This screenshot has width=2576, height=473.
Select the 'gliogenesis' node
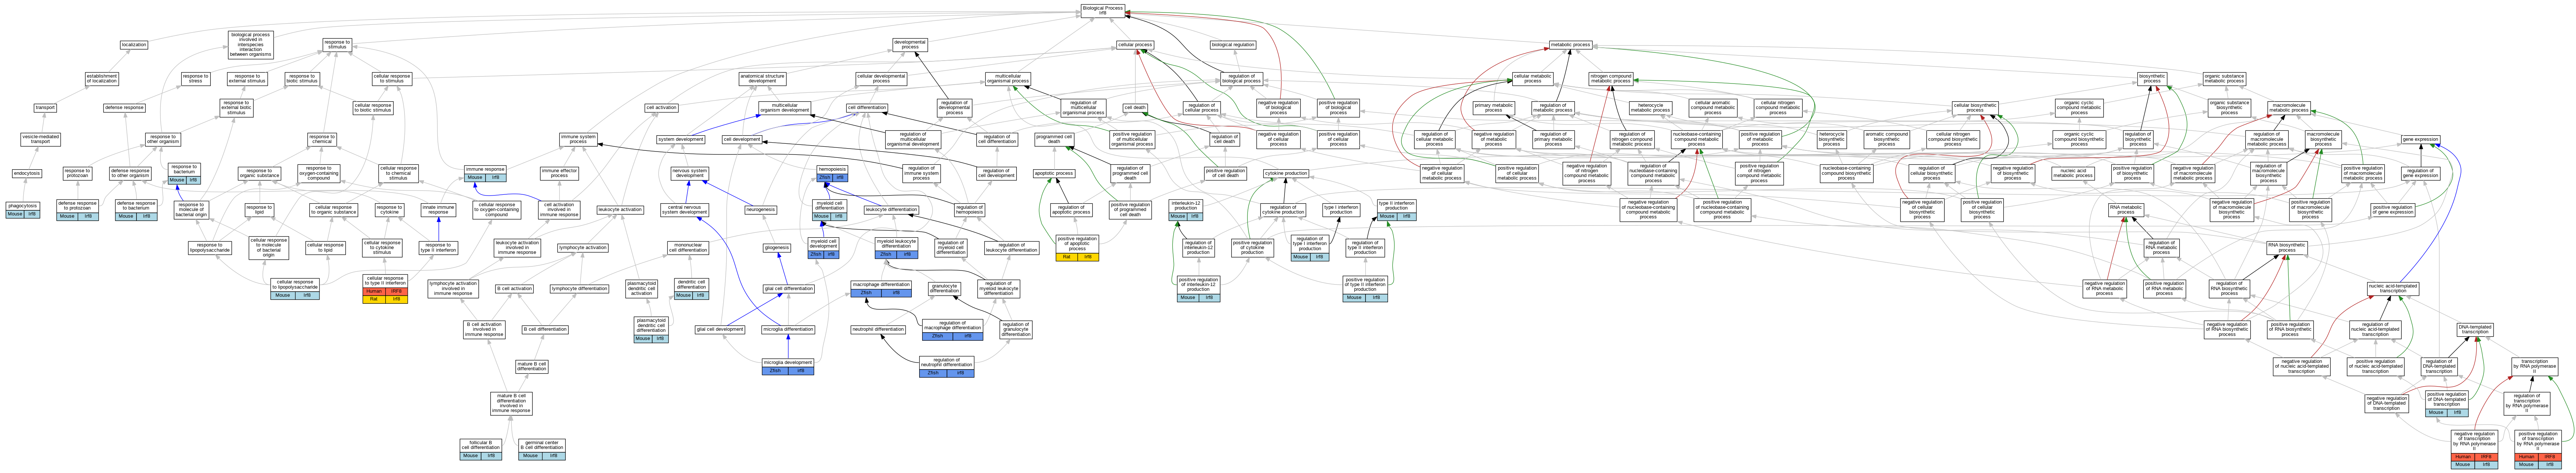click(777, 246)
